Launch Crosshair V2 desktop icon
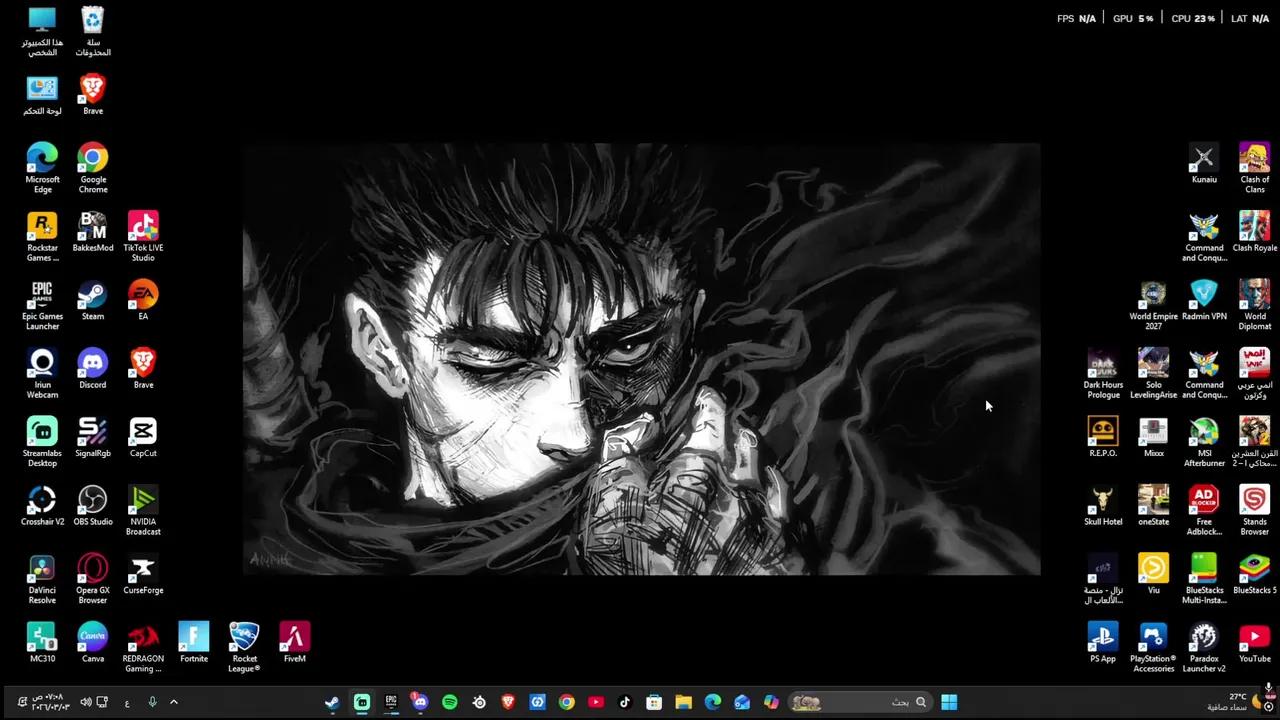The image size is (1280, 720). [x=42, y=505]
